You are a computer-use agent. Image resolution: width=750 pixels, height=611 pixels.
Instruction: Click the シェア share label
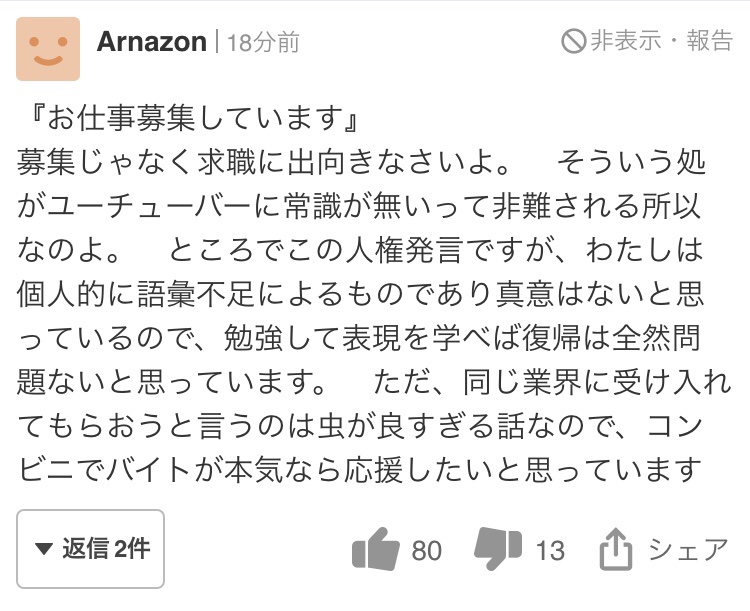coord(688,550)
